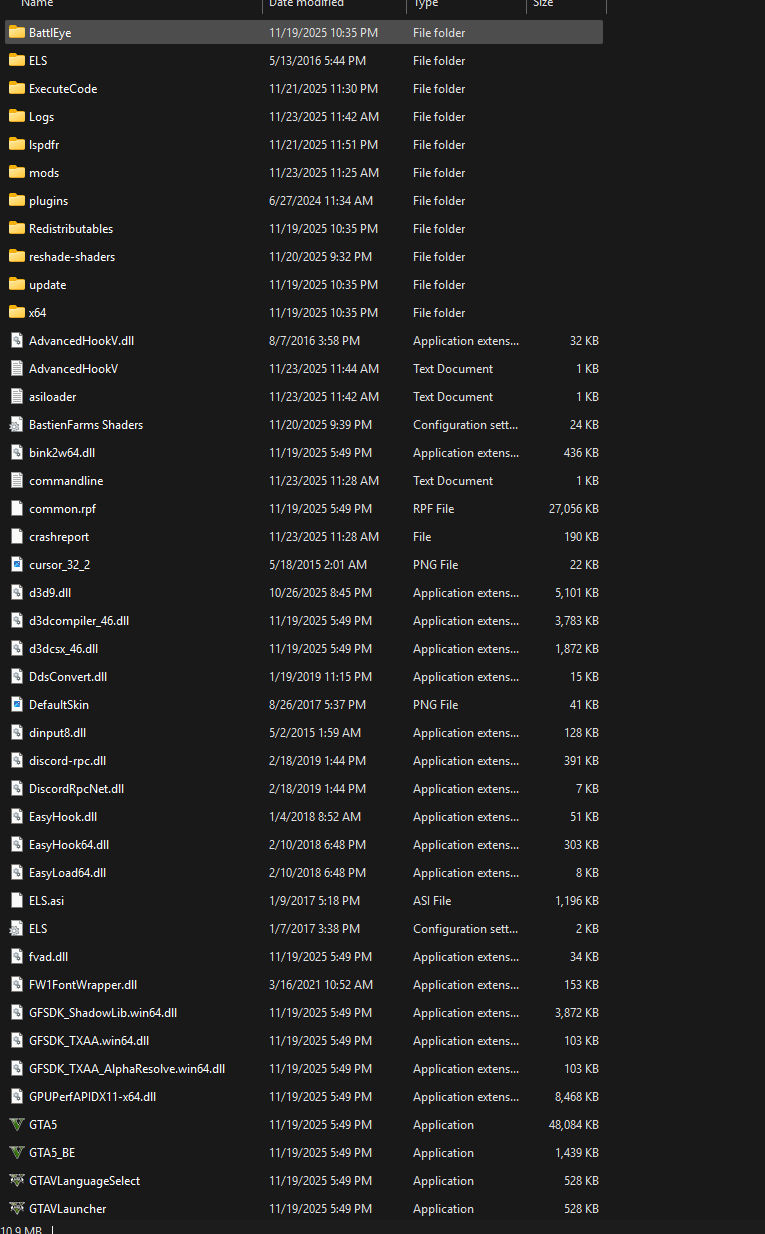Click the common.rpf file icon
Image resolution: width=765 pixels, height=1234 pixels.
click(17, 508)
